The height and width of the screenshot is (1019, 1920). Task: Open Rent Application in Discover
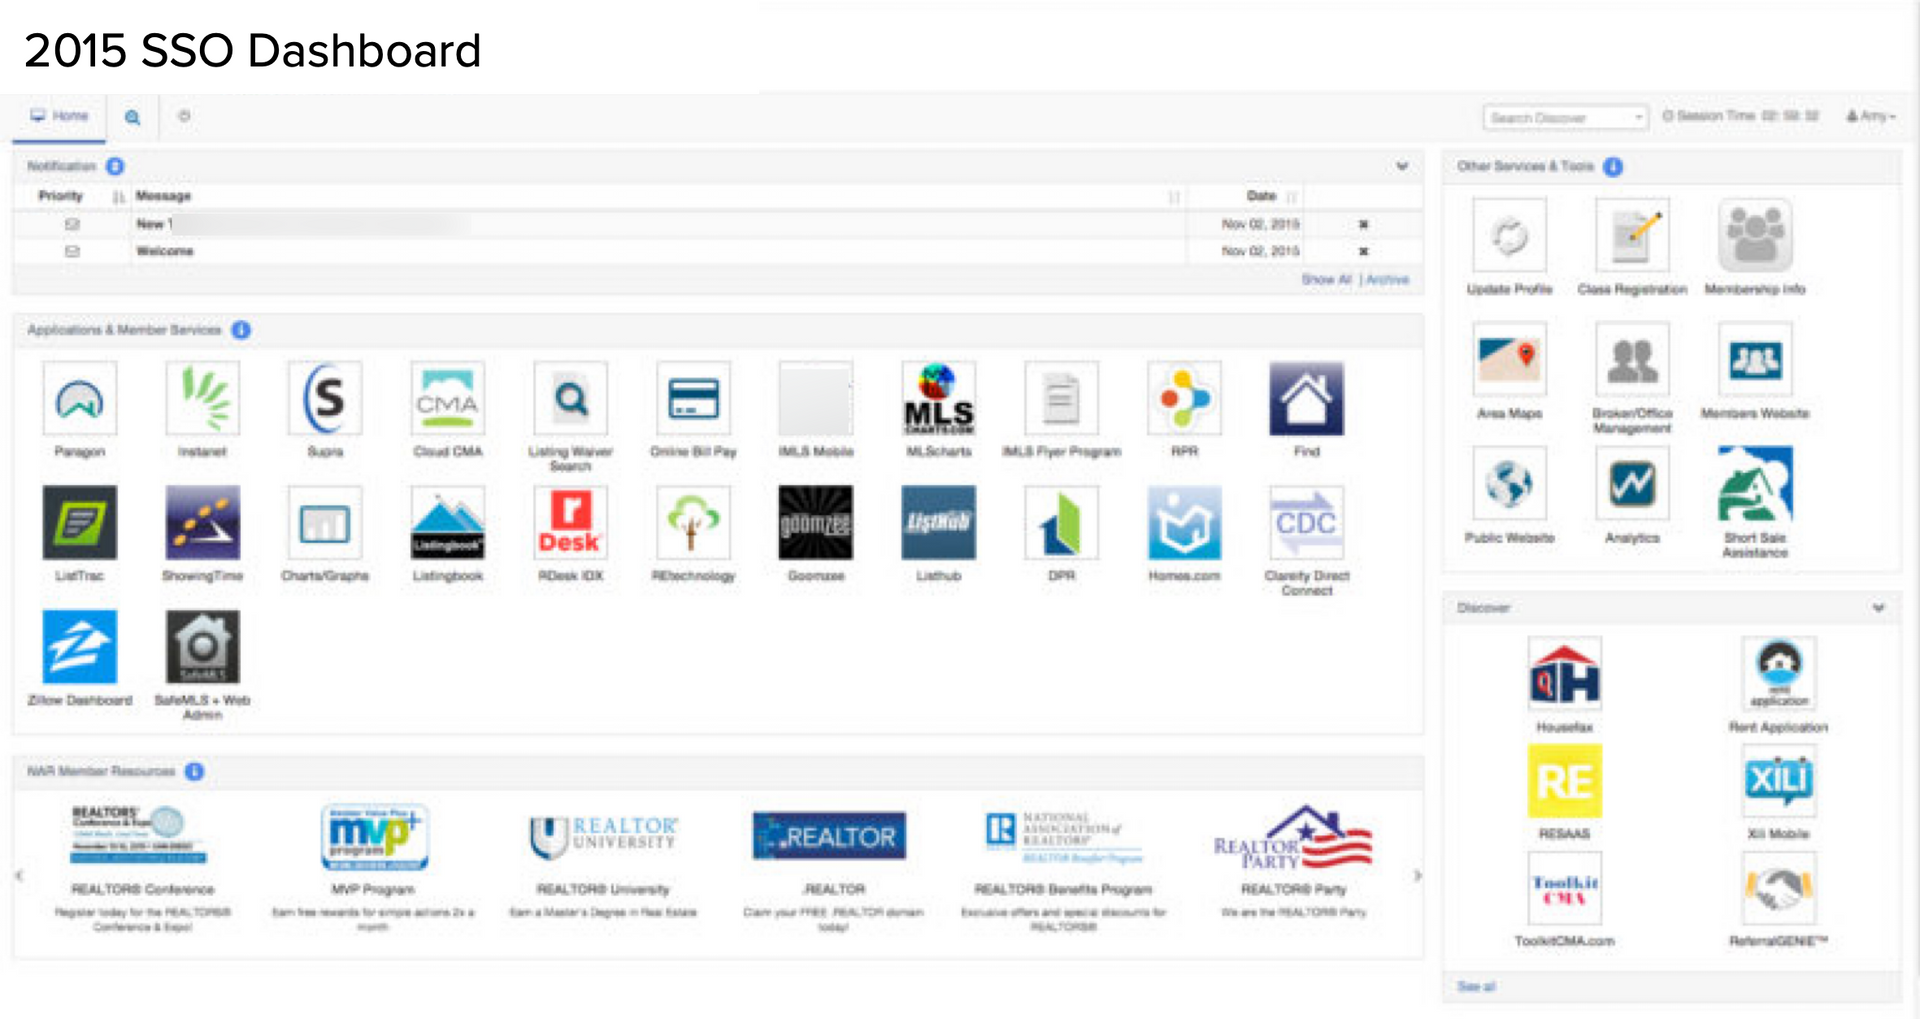[x=1779, y=674]
